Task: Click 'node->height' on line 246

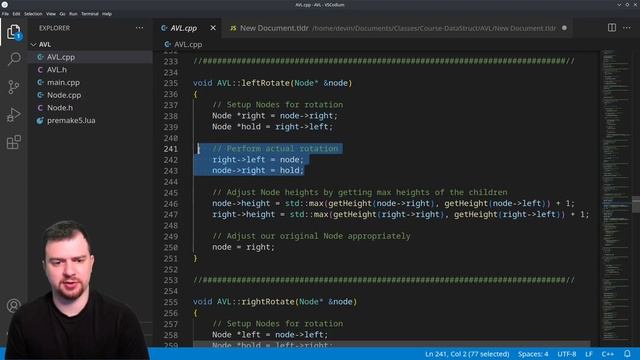Action: (241, 204)
